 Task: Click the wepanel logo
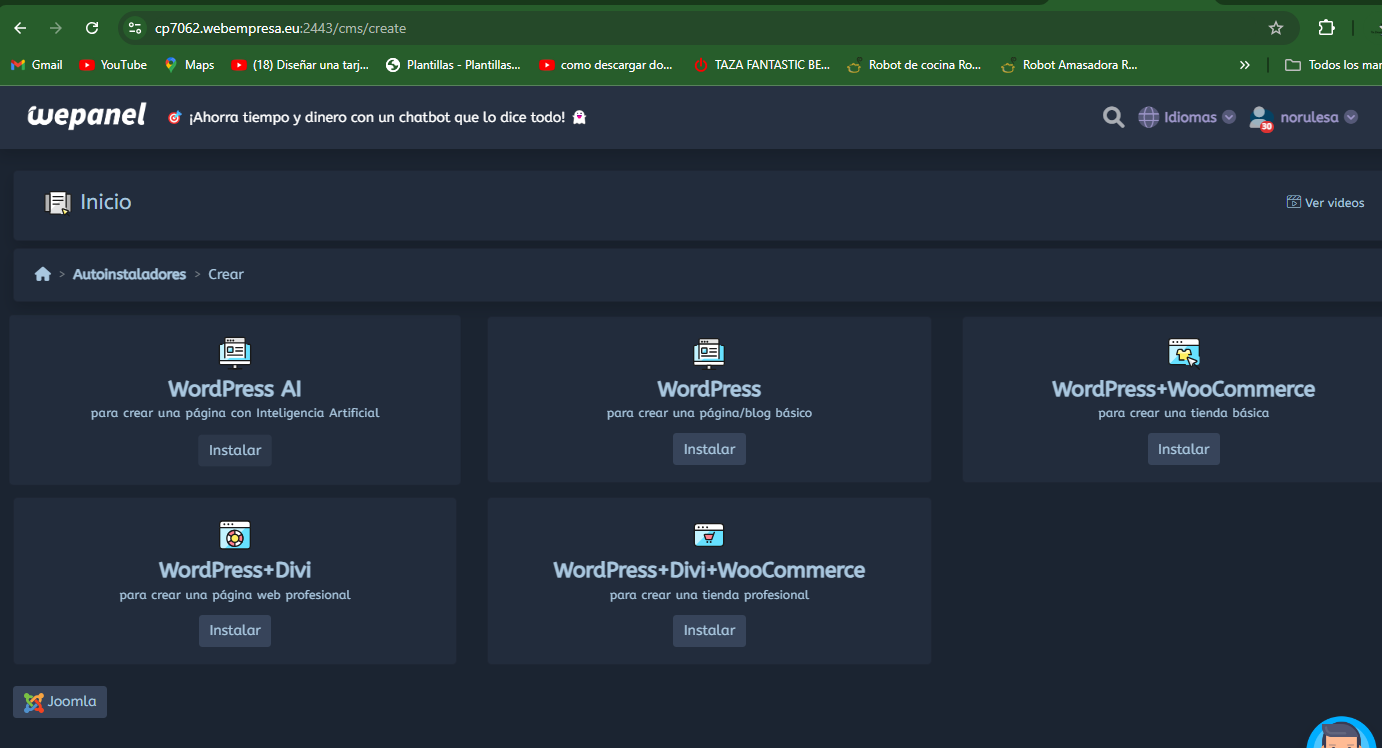[87, 116]
